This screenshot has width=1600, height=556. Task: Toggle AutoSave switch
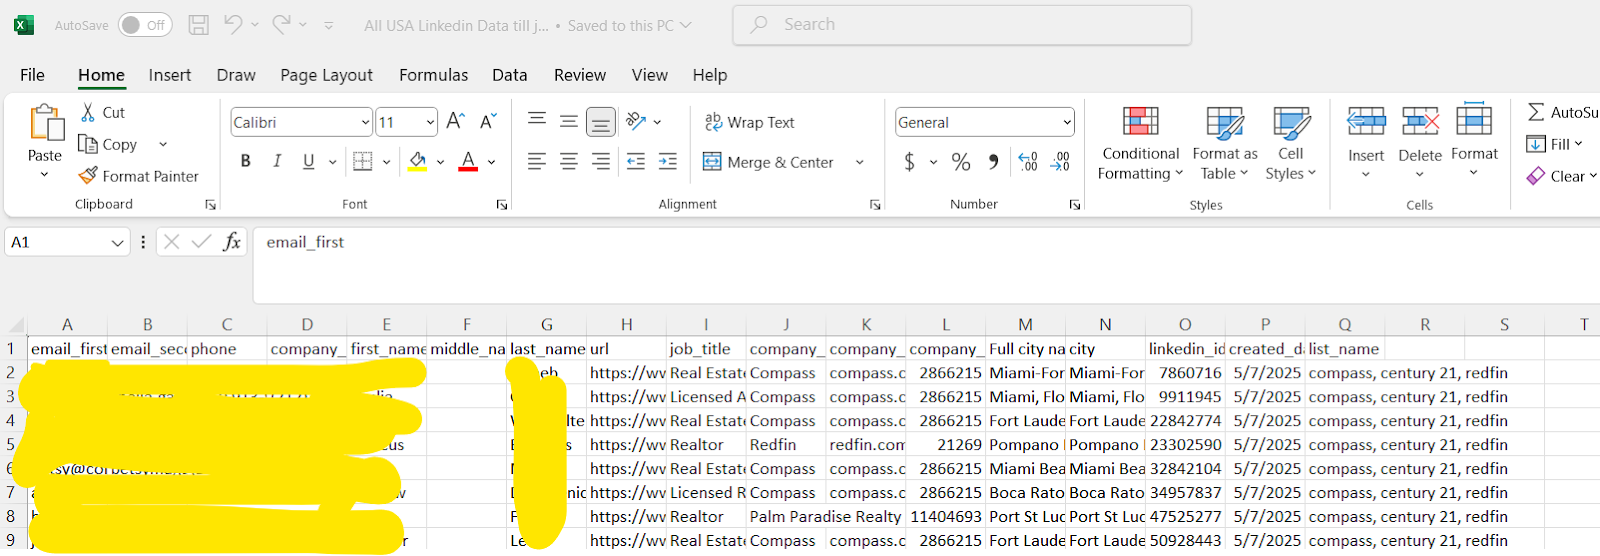click(144, 25)
